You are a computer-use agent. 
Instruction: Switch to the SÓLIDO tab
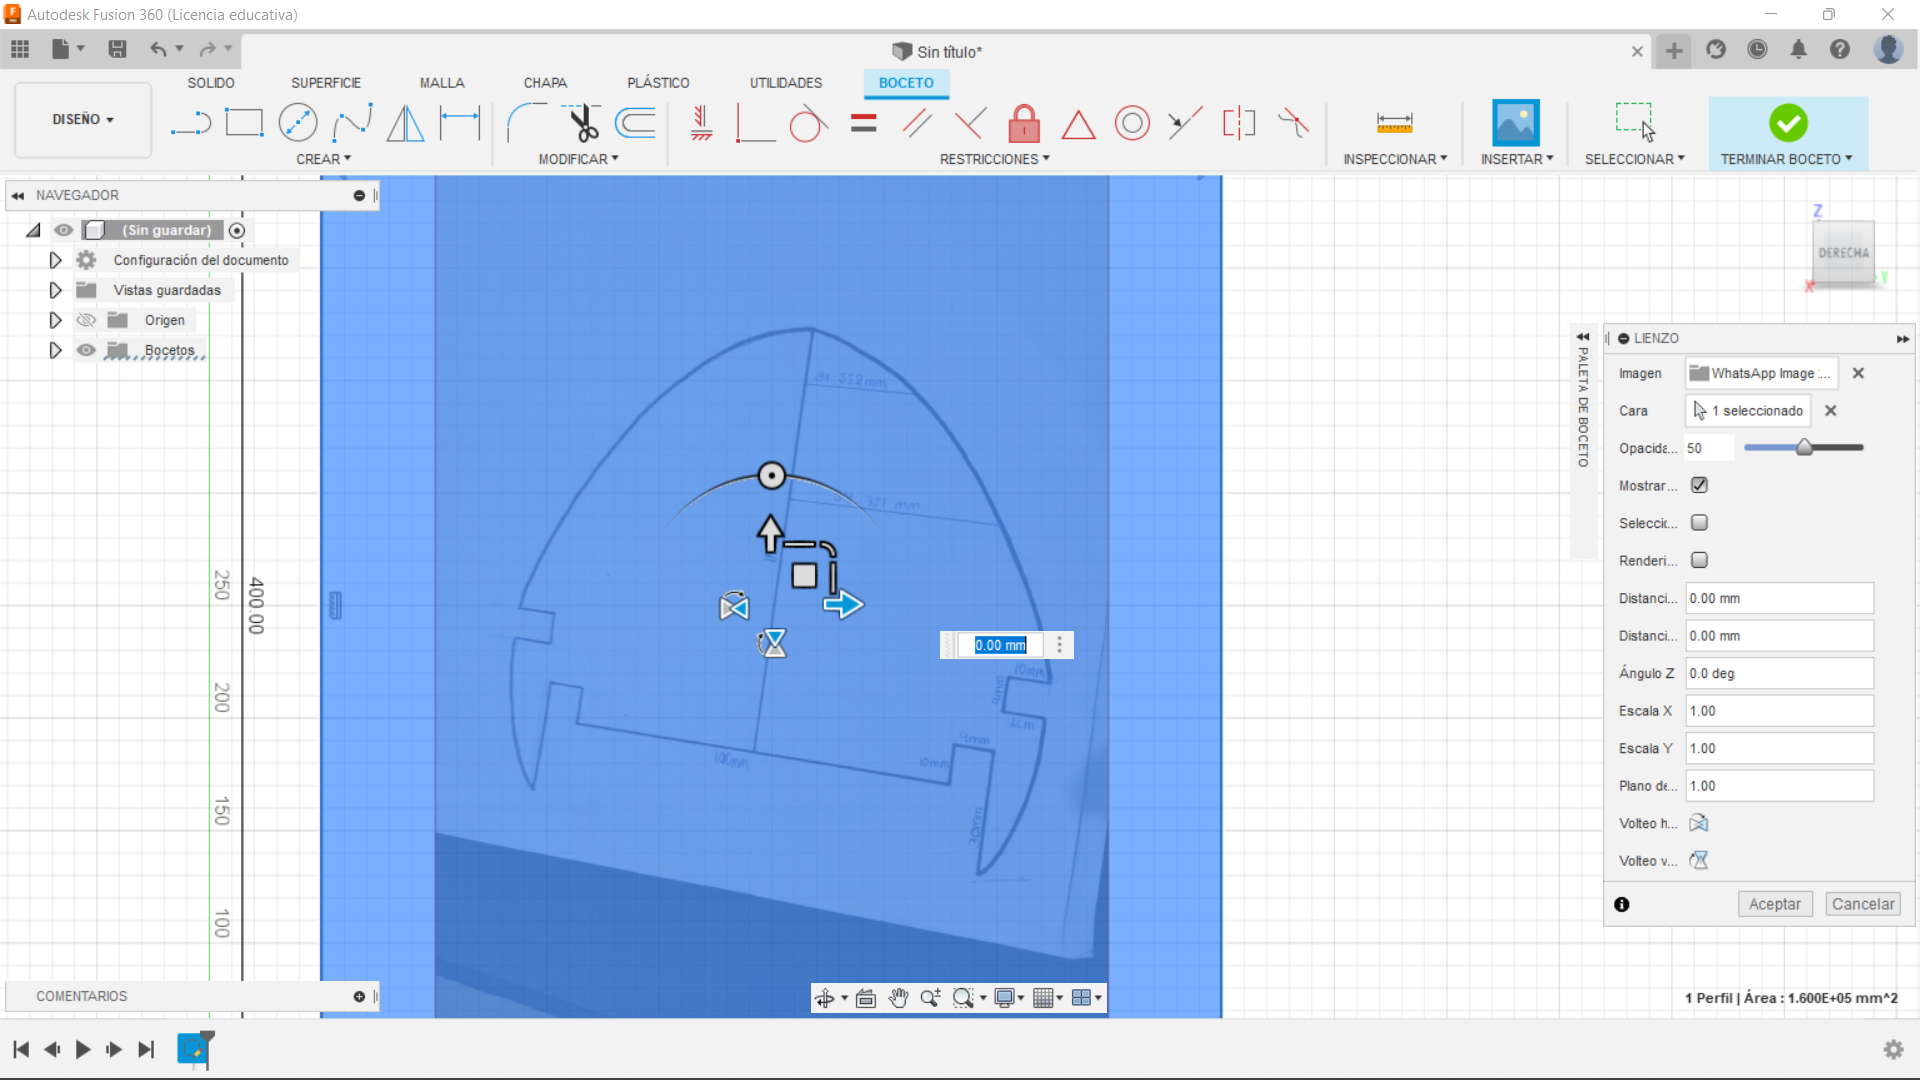(211, 83)
